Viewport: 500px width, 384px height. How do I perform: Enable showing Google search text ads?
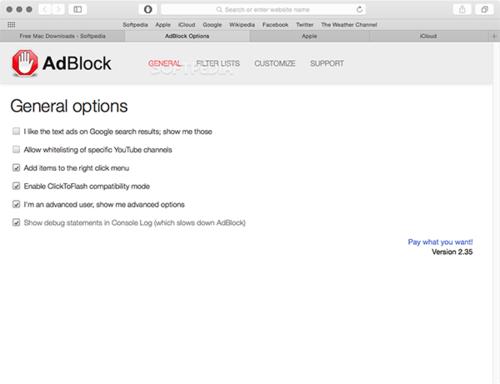point(16,131)
